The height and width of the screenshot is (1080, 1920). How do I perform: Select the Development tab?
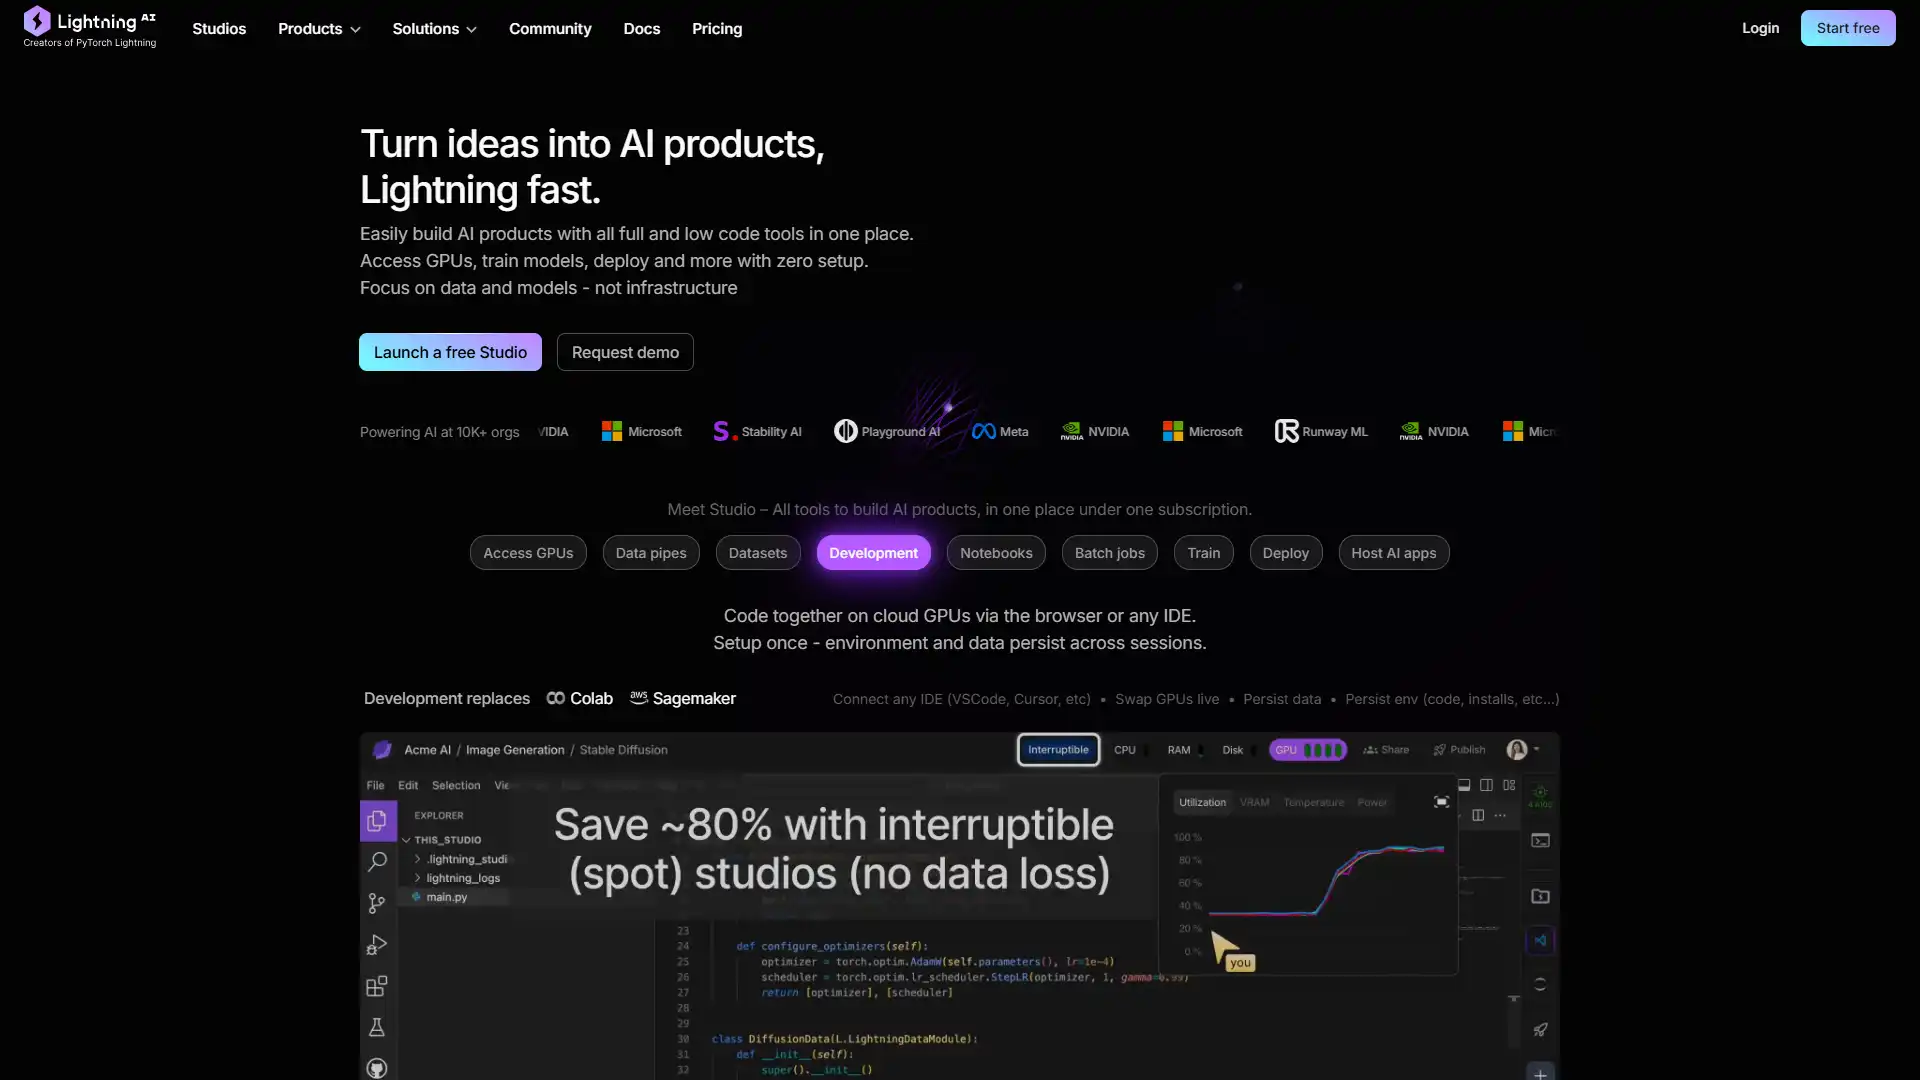(873, 551)
